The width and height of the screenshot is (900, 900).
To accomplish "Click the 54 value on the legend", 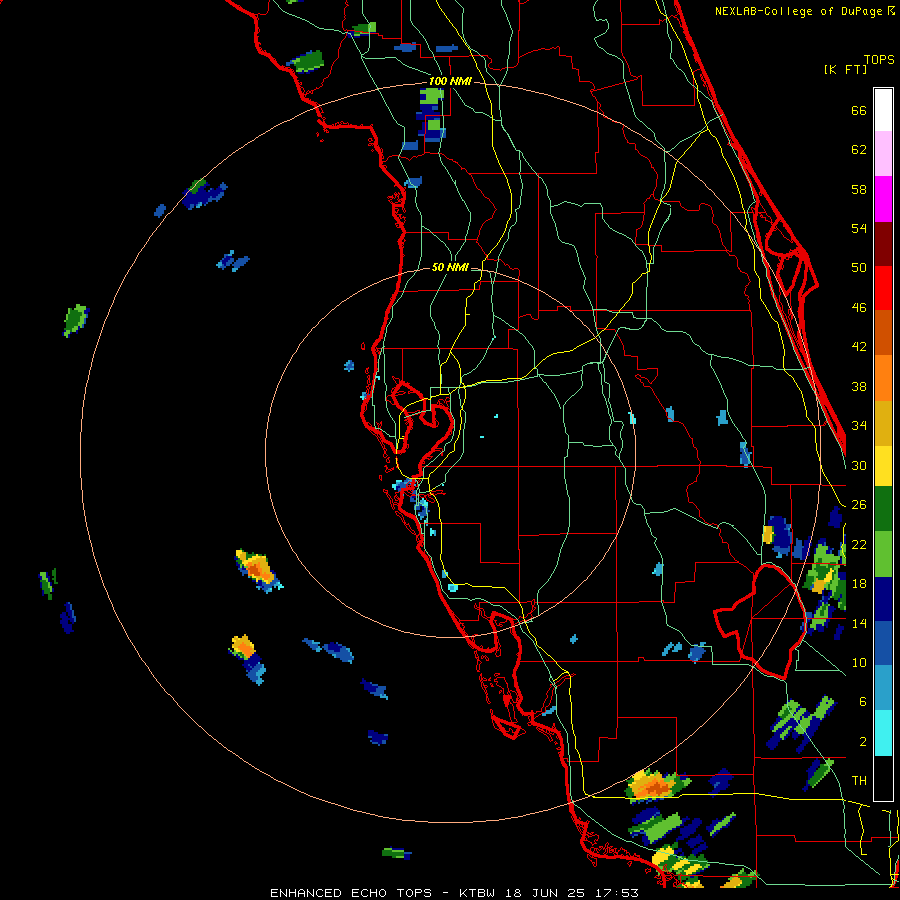I will (x=859, y=228).
